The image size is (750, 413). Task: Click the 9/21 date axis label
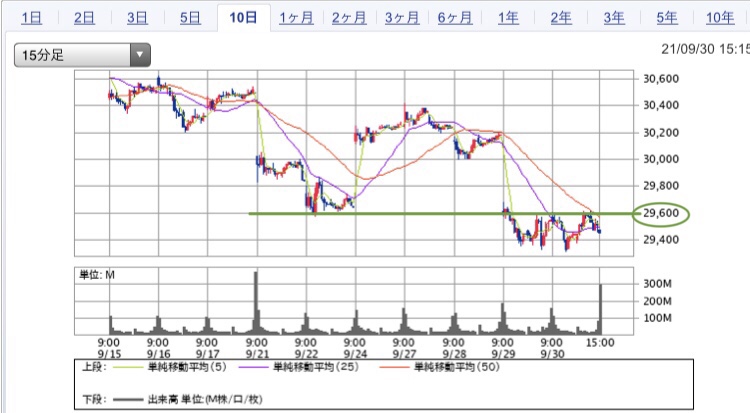click(257, 354)
